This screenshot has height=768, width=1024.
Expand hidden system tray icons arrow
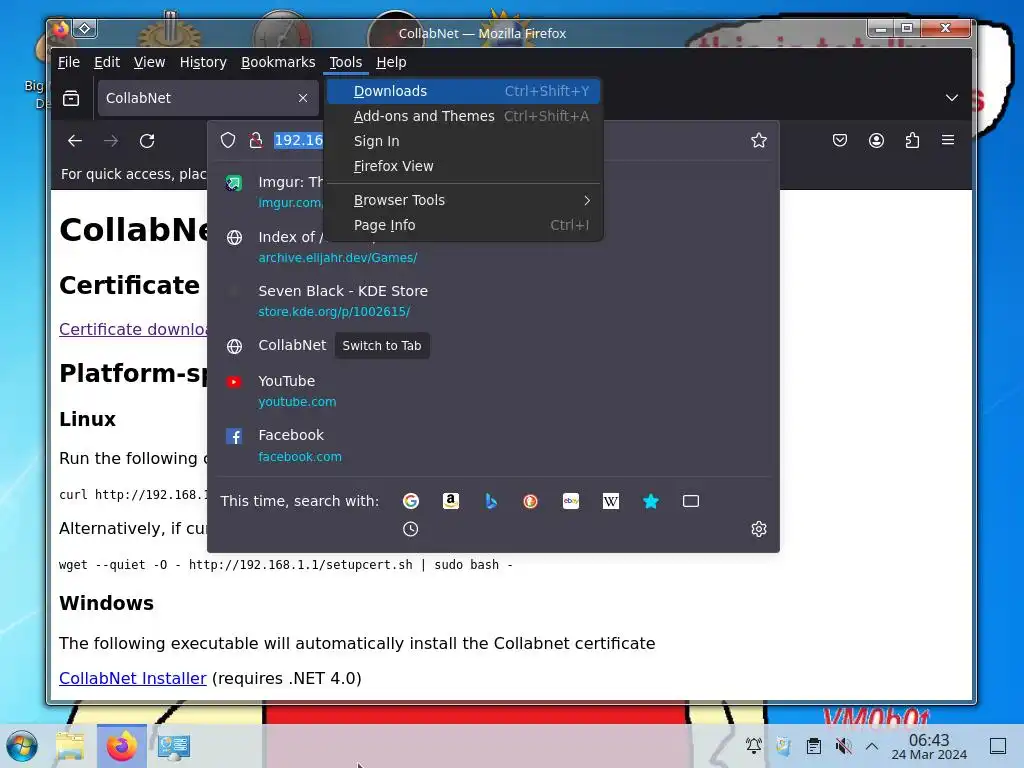click(872, 746)
